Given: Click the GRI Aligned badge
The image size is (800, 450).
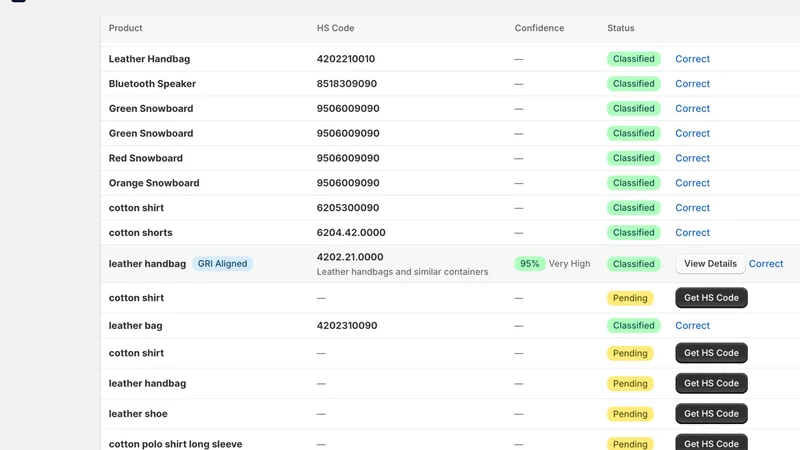Looking at the screenshot, I should pyautogui.click(x=222, y=264).
